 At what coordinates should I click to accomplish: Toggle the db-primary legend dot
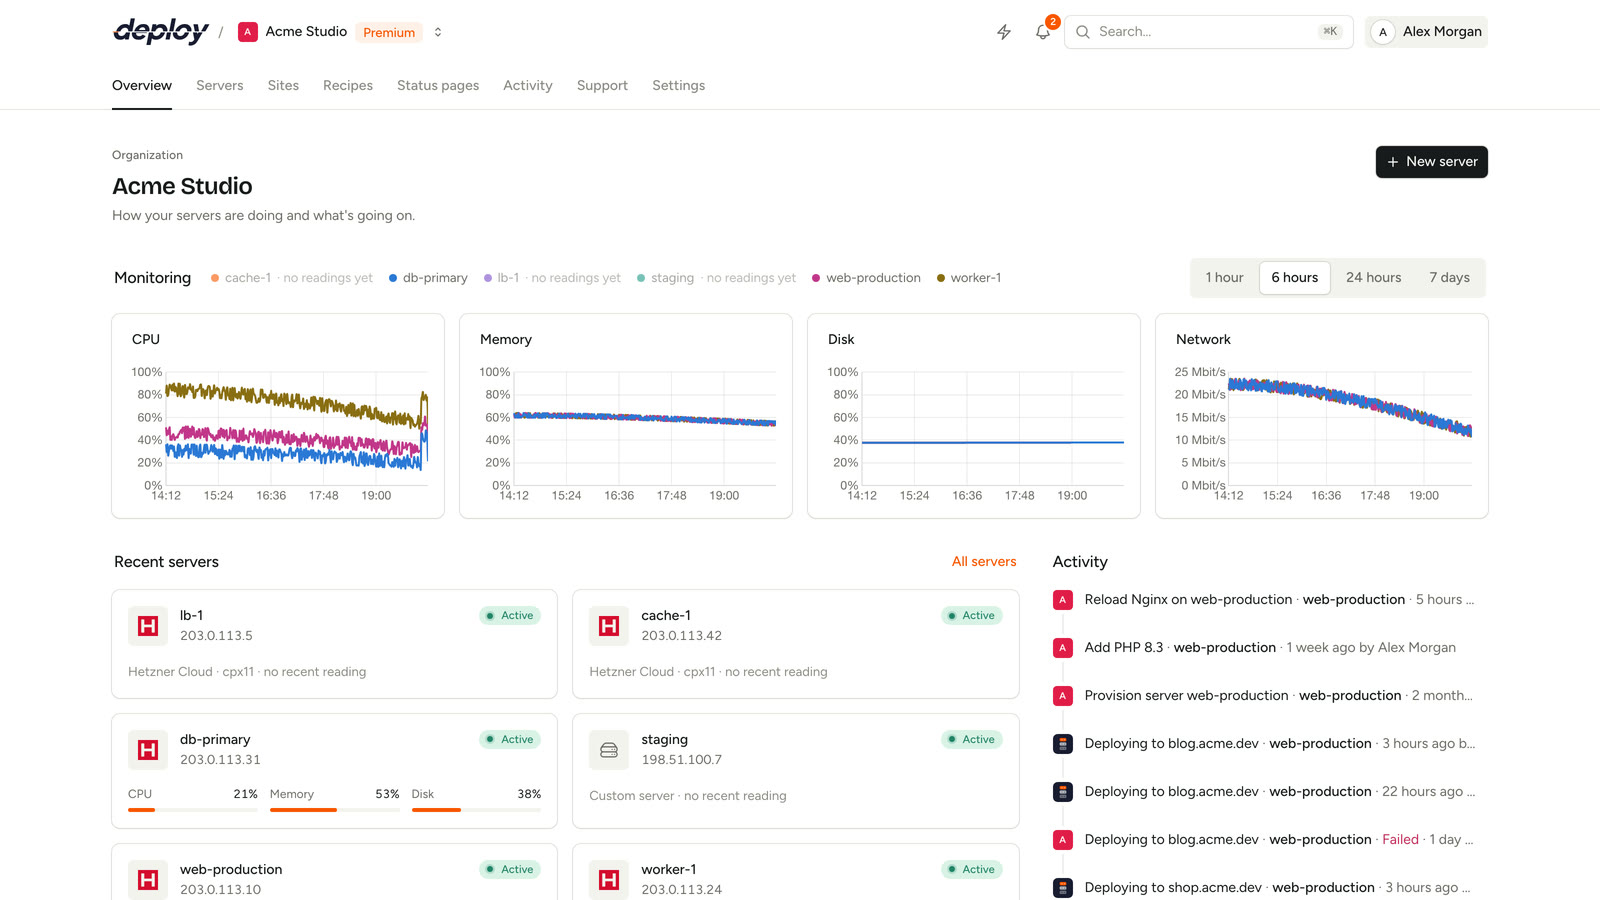[393, 278]
